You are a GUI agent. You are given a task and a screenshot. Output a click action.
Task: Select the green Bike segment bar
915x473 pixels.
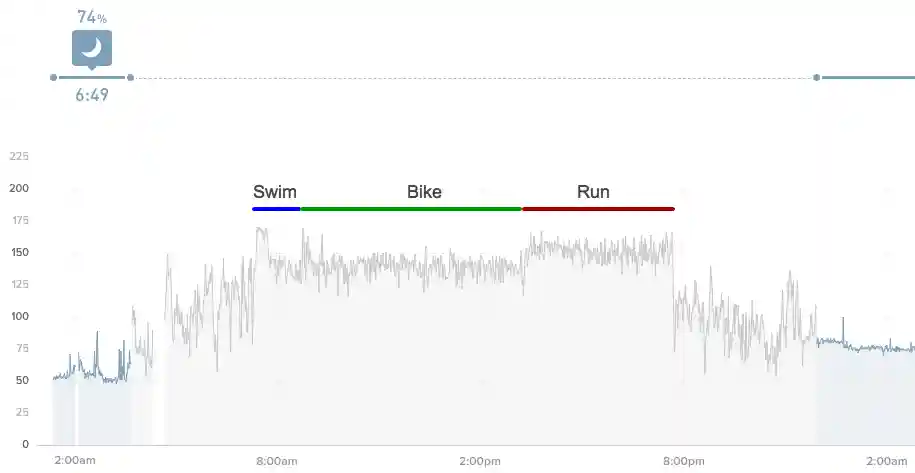tap(411, 209)
